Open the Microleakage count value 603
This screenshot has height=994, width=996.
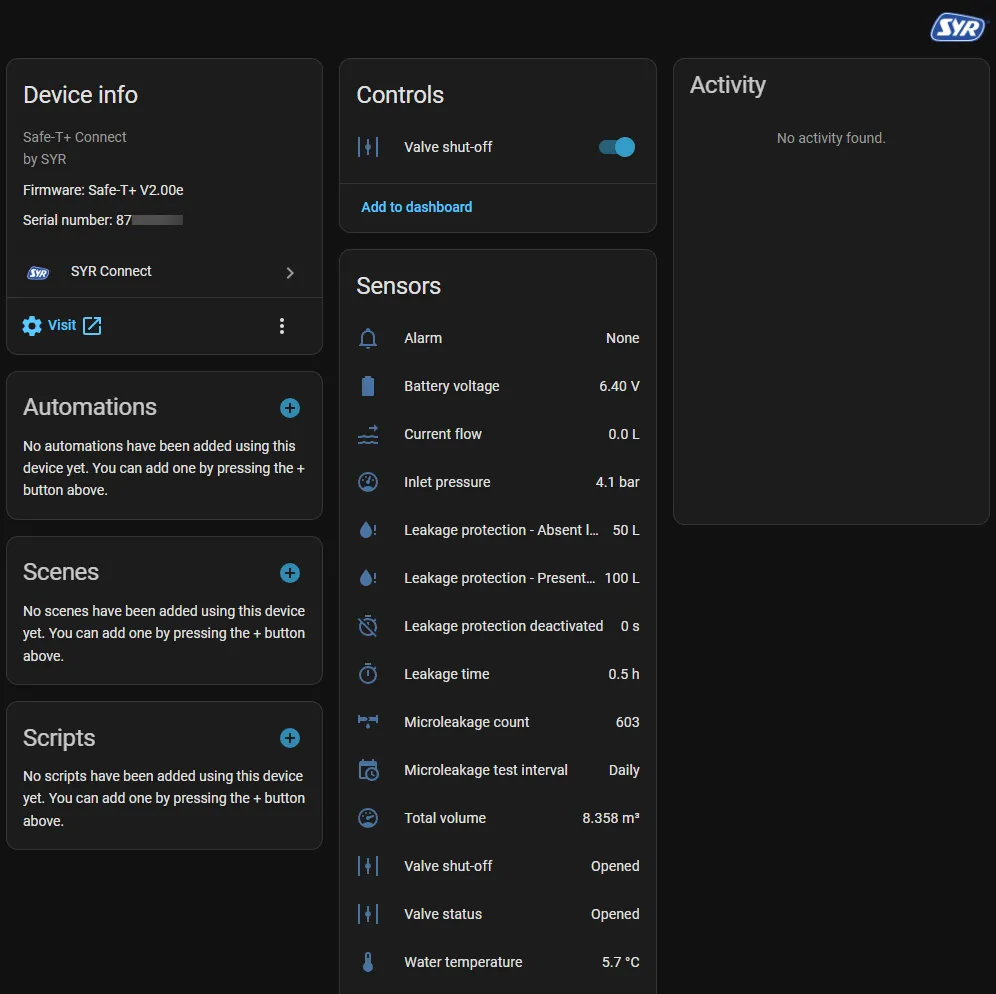pyautogui.click(x=627, y=722)
